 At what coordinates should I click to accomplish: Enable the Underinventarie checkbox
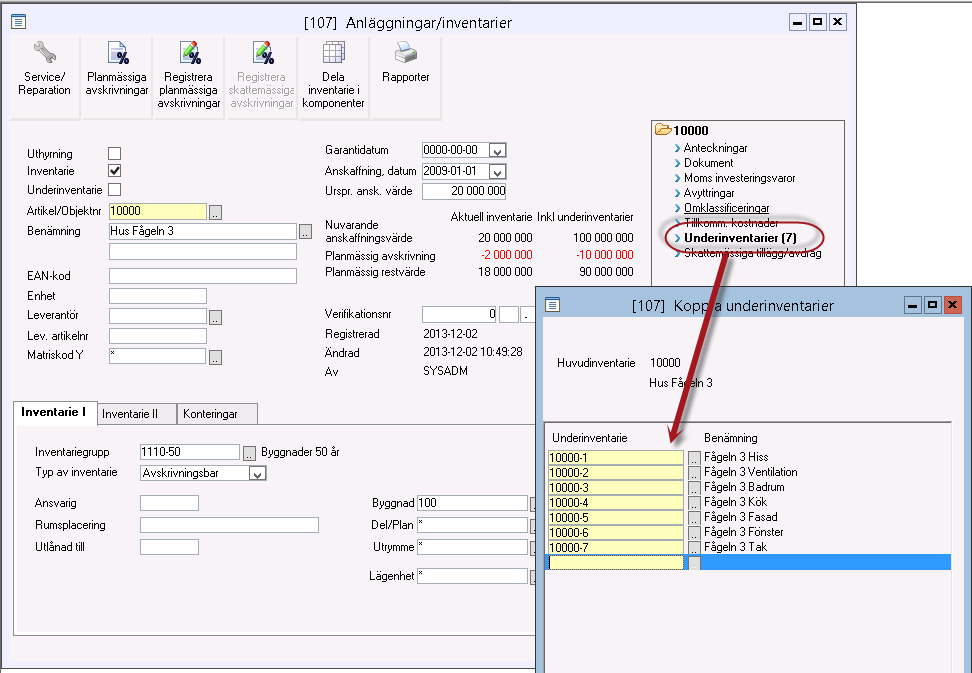pyautogui.click(x=115, y=190)
